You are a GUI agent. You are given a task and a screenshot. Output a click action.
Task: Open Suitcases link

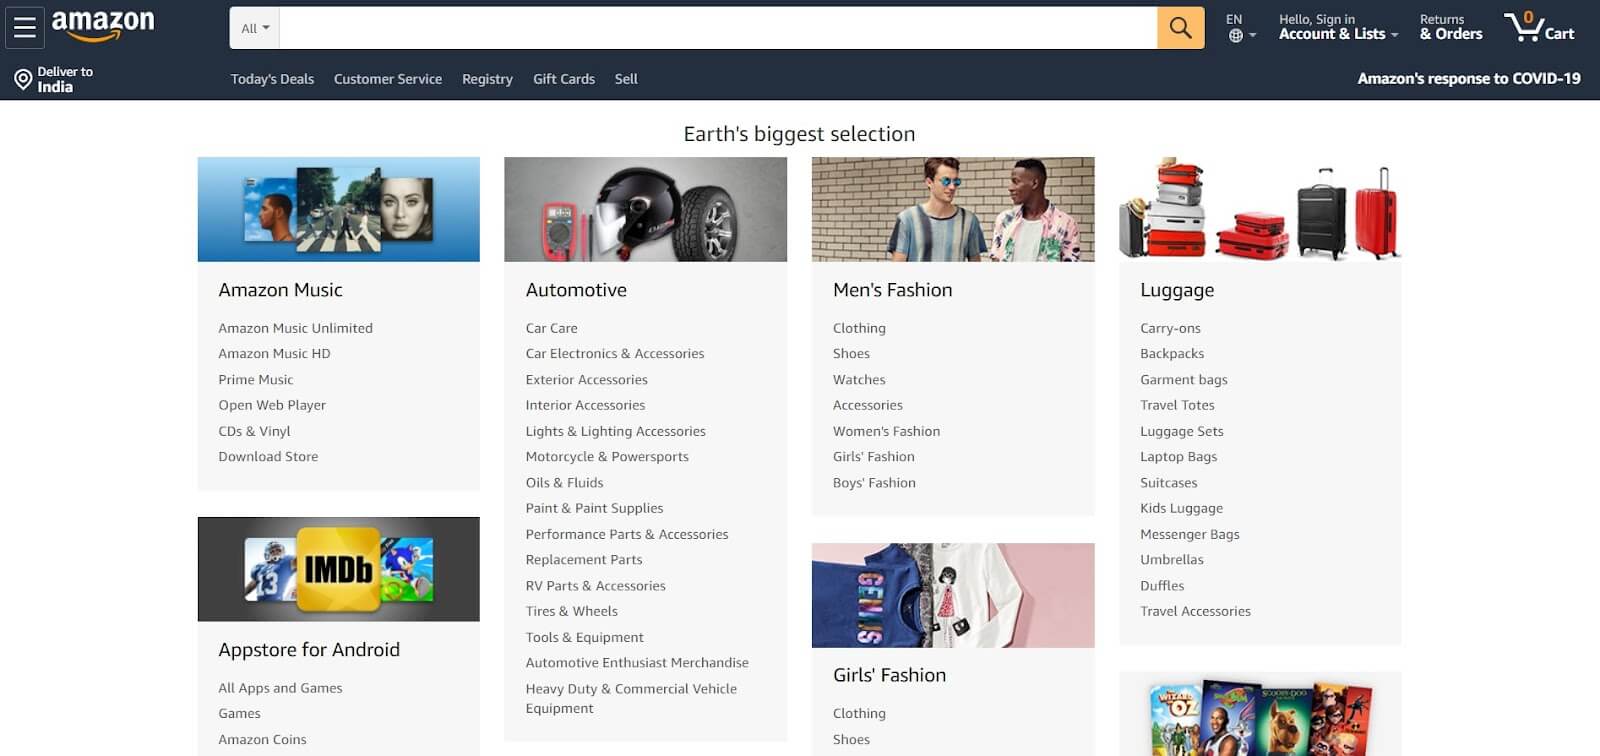point(1169,483)
